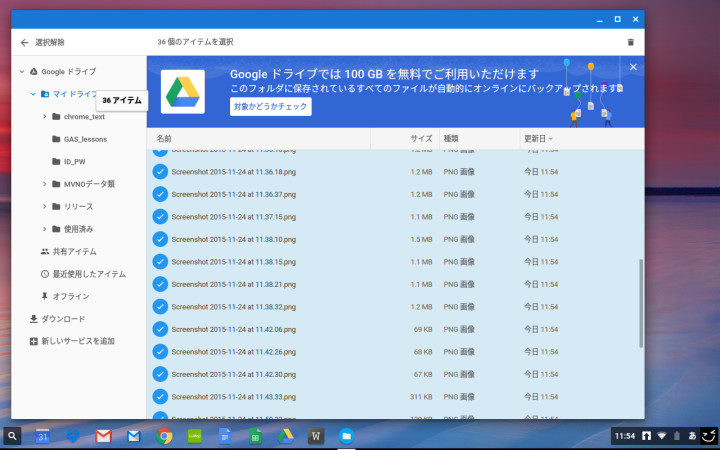Launch Chrome browser from the shelf
Viewport: 720px width, 450px height.
pos(164,436)
